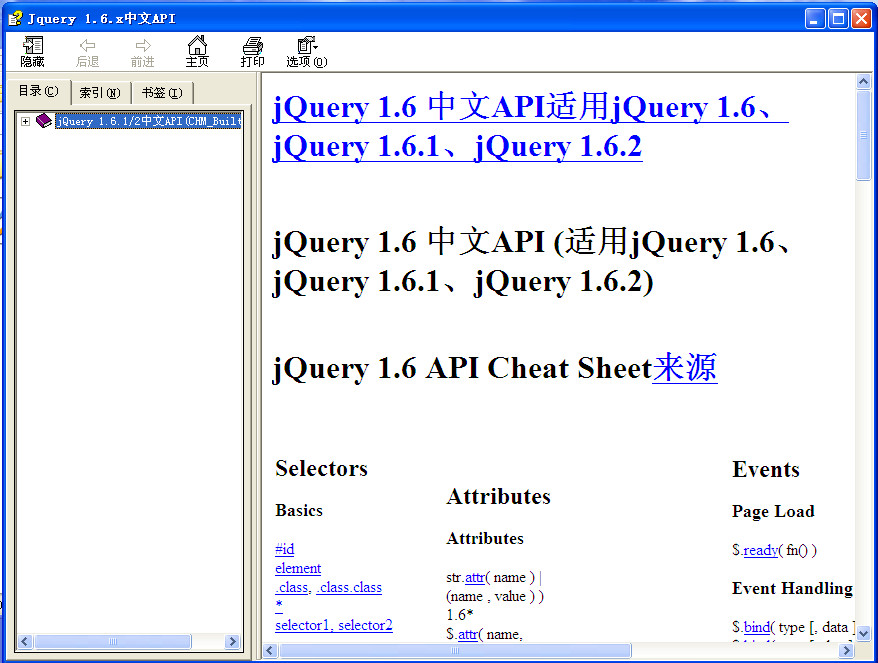Maximize the Jquery 1.6.x中文API window
The width and height of the screenshot is (878, 663).
838,19
